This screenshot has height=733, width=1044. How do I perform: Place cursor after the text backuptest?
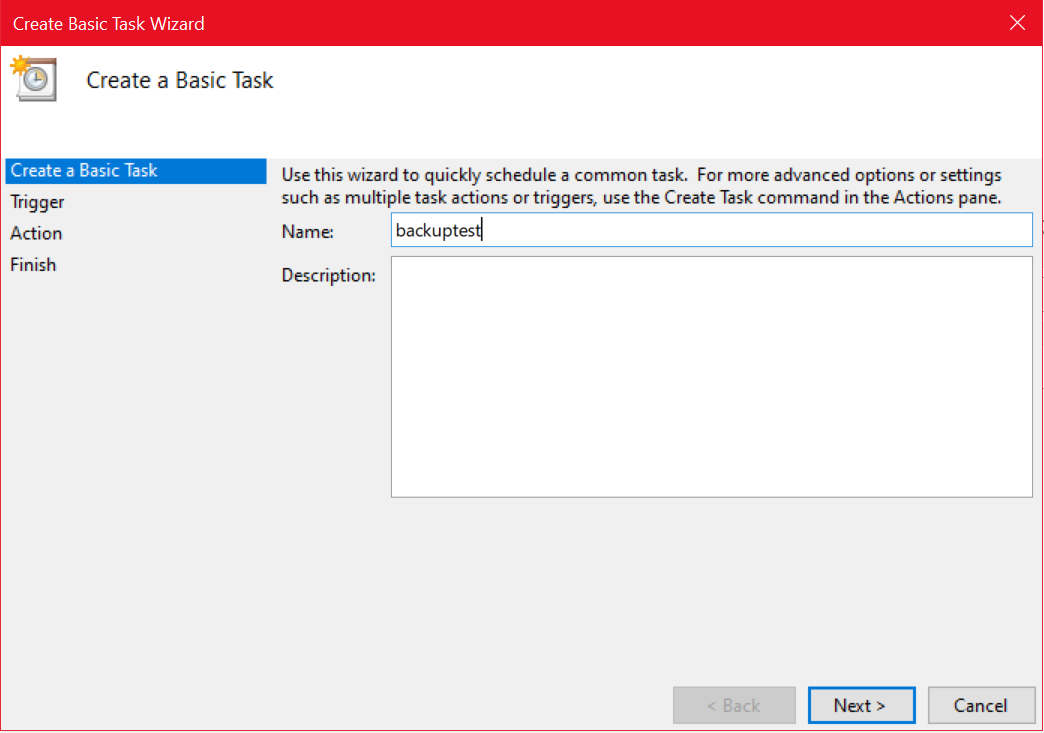click(483, 230)
